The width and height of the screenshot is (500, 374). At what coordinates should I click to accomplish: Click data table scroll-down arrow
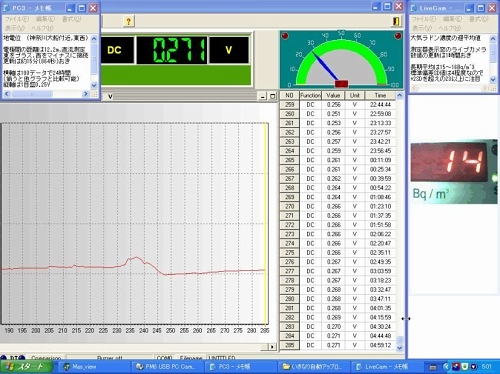[400, 348]
